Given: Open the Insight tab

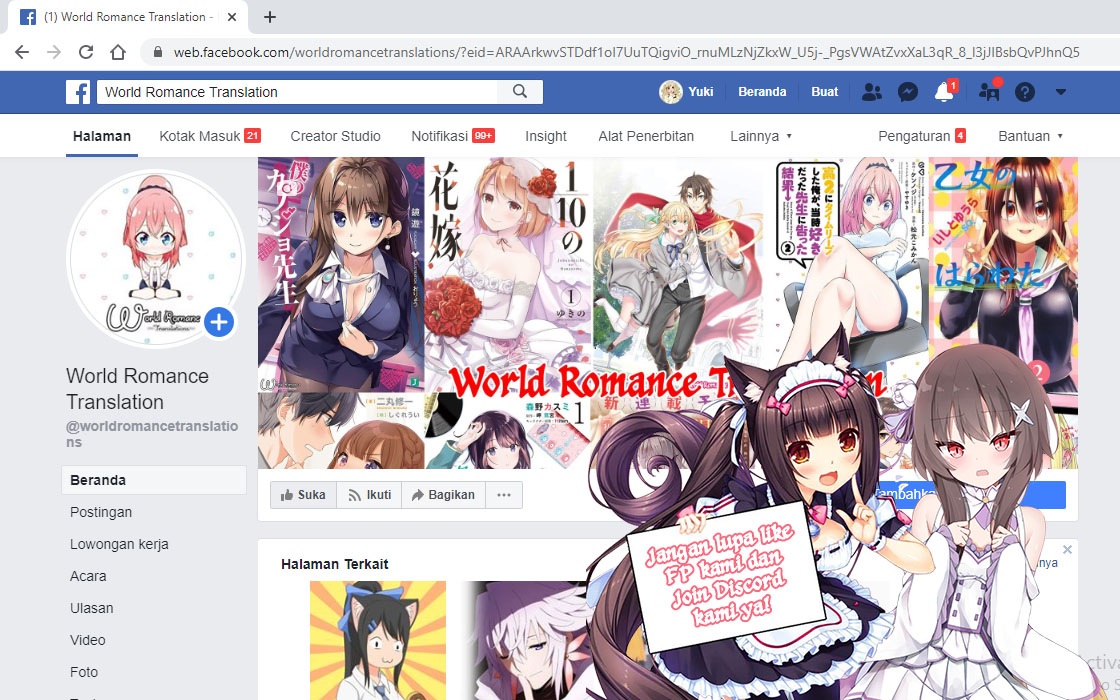Looking at the screenshot, I should click(x=545, y=135).
